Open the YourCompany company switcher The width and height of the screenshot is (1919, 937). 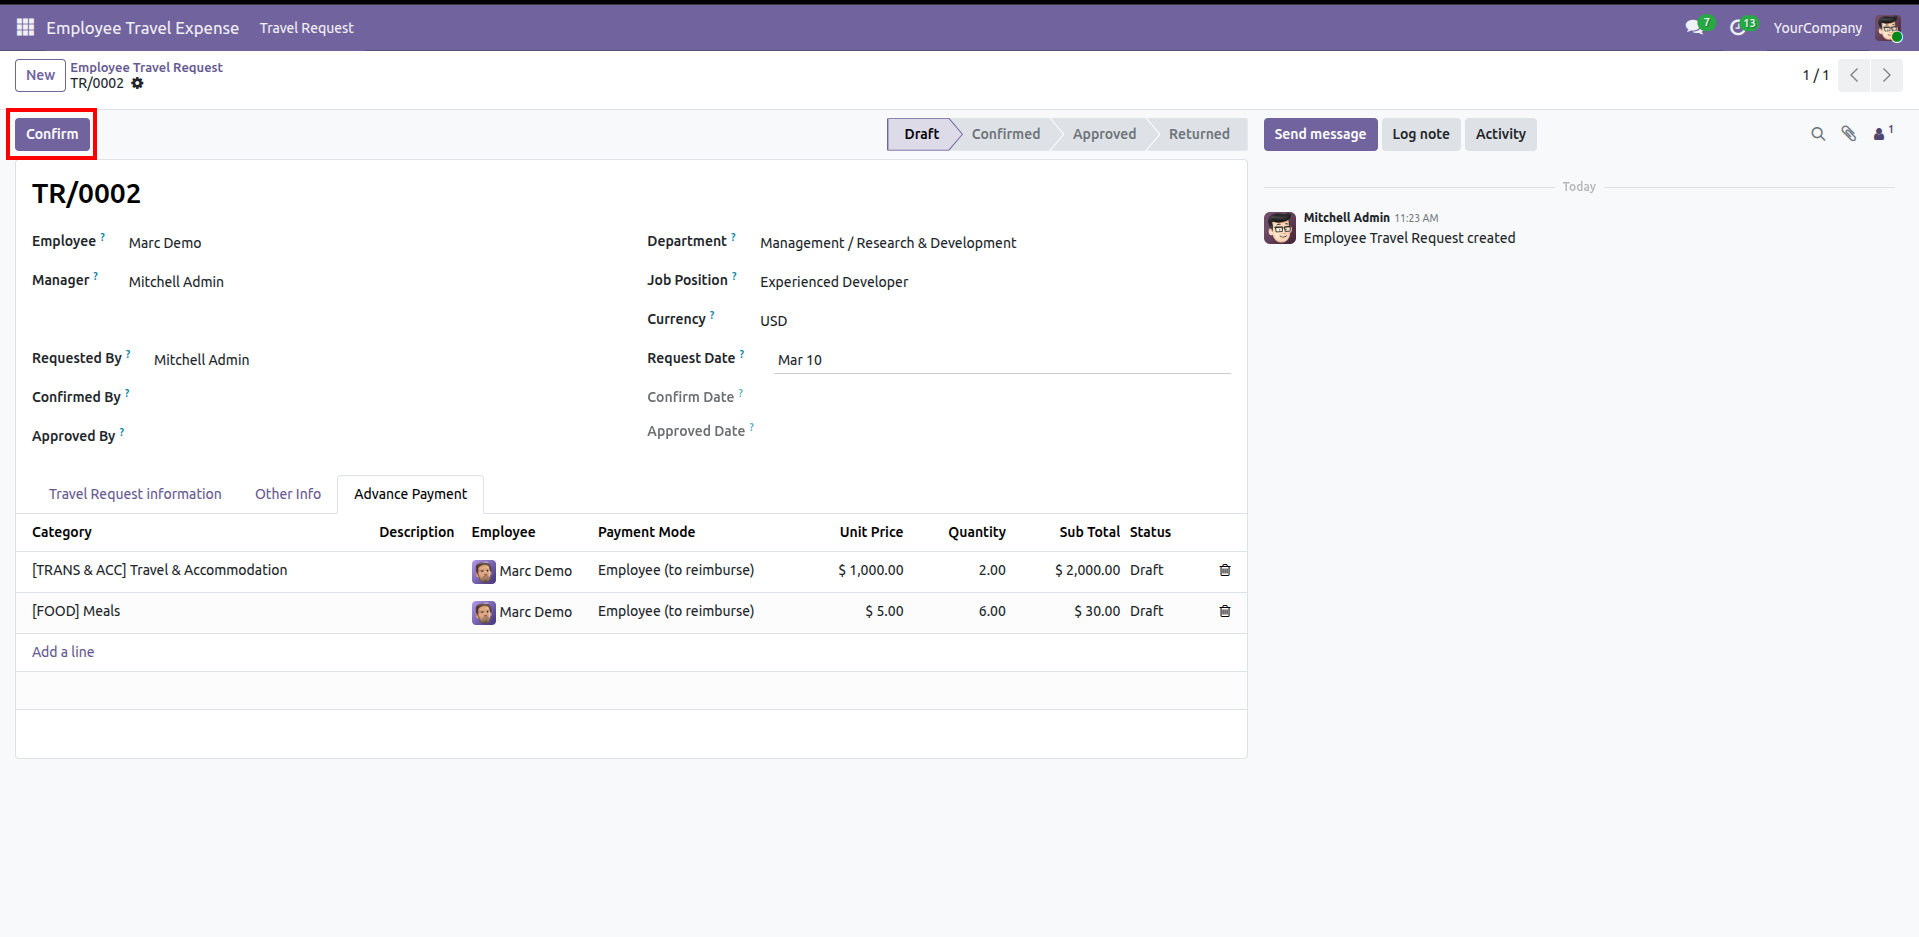click(1817, 28)
